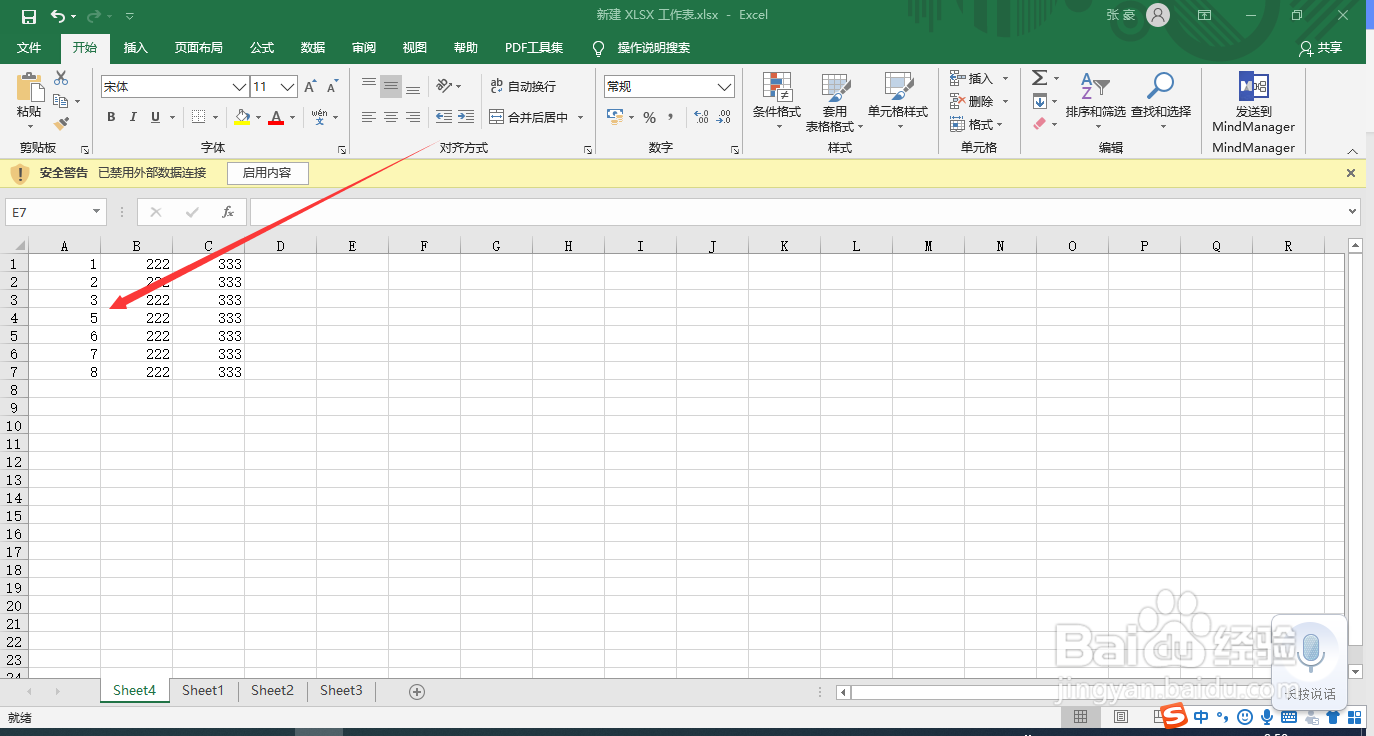Image resolution: width=1374 pixels, height=736 pixels.
Task: Click the Percent Style icon
Action: pyautogui.click(x=649, y=118)
